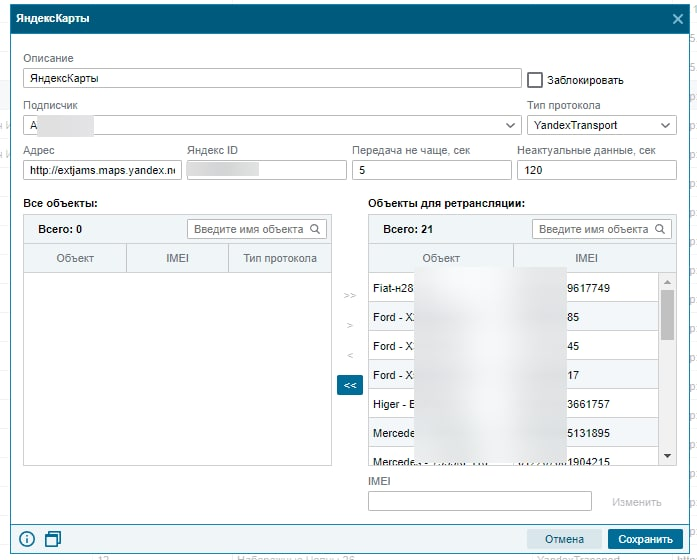Sort by Тип протокола column header
The width and height of the screenshot is (697, 560).
(x=280, y=258)
